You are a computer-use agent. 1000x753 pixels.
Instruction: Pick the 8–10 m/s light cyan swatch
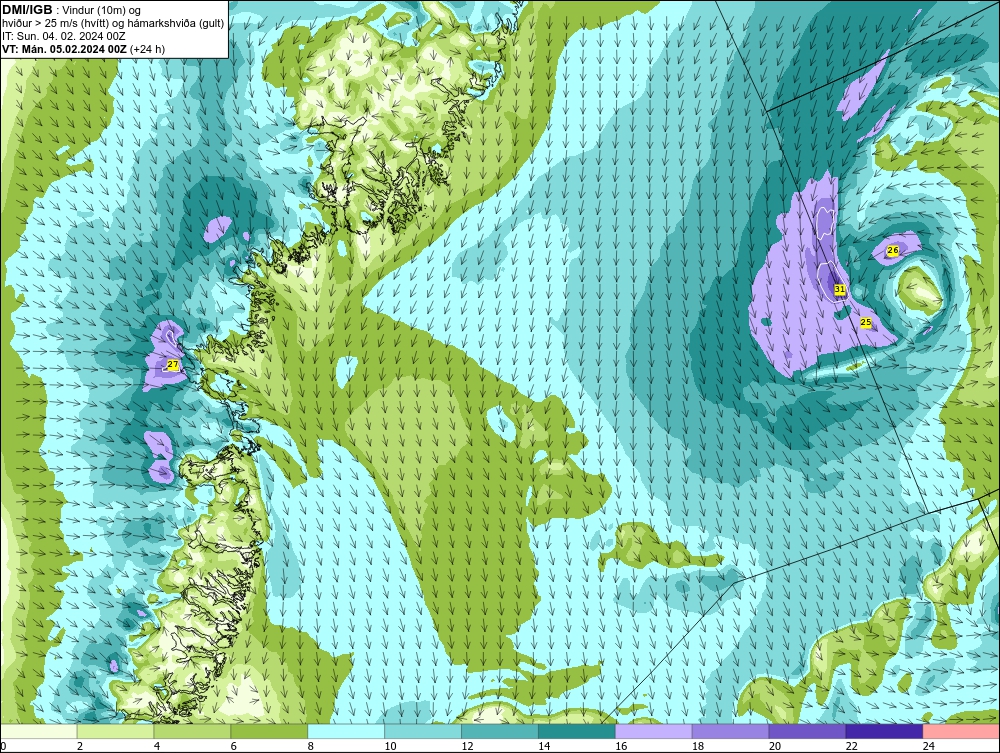coord(346,731)
